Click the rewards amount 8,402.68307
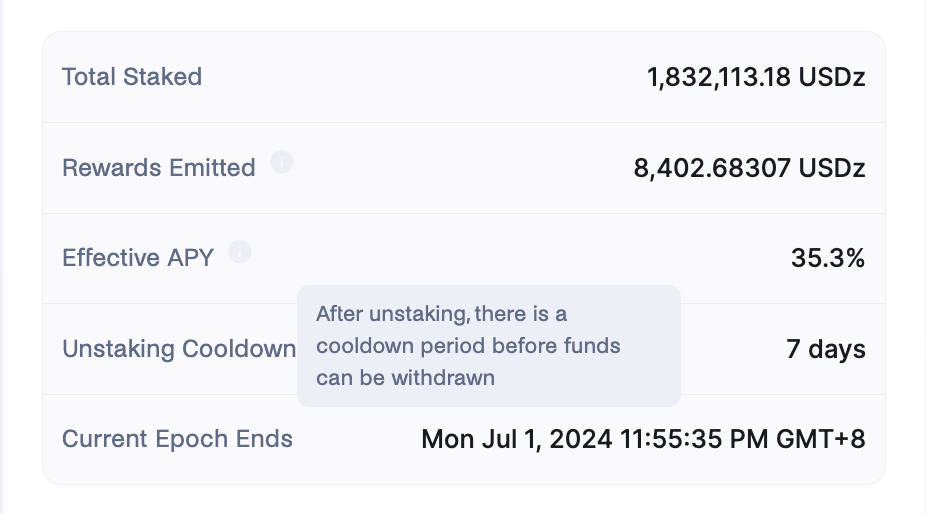Image resolution: width=926 pixels, height=514 pixels. [711, 168]
